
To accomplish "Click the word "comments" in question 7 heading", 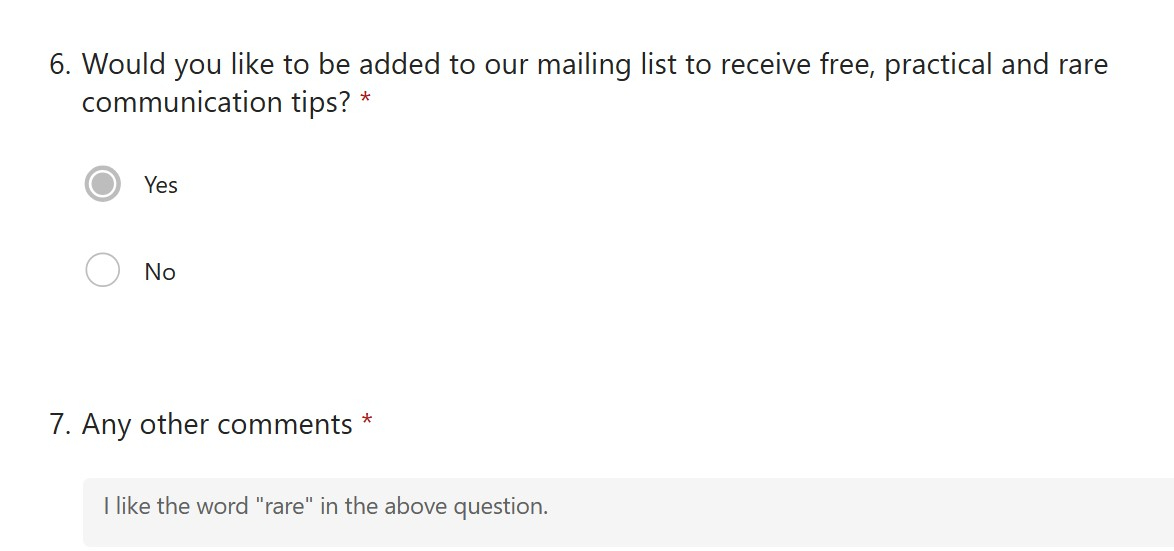I will click(285, 425).
